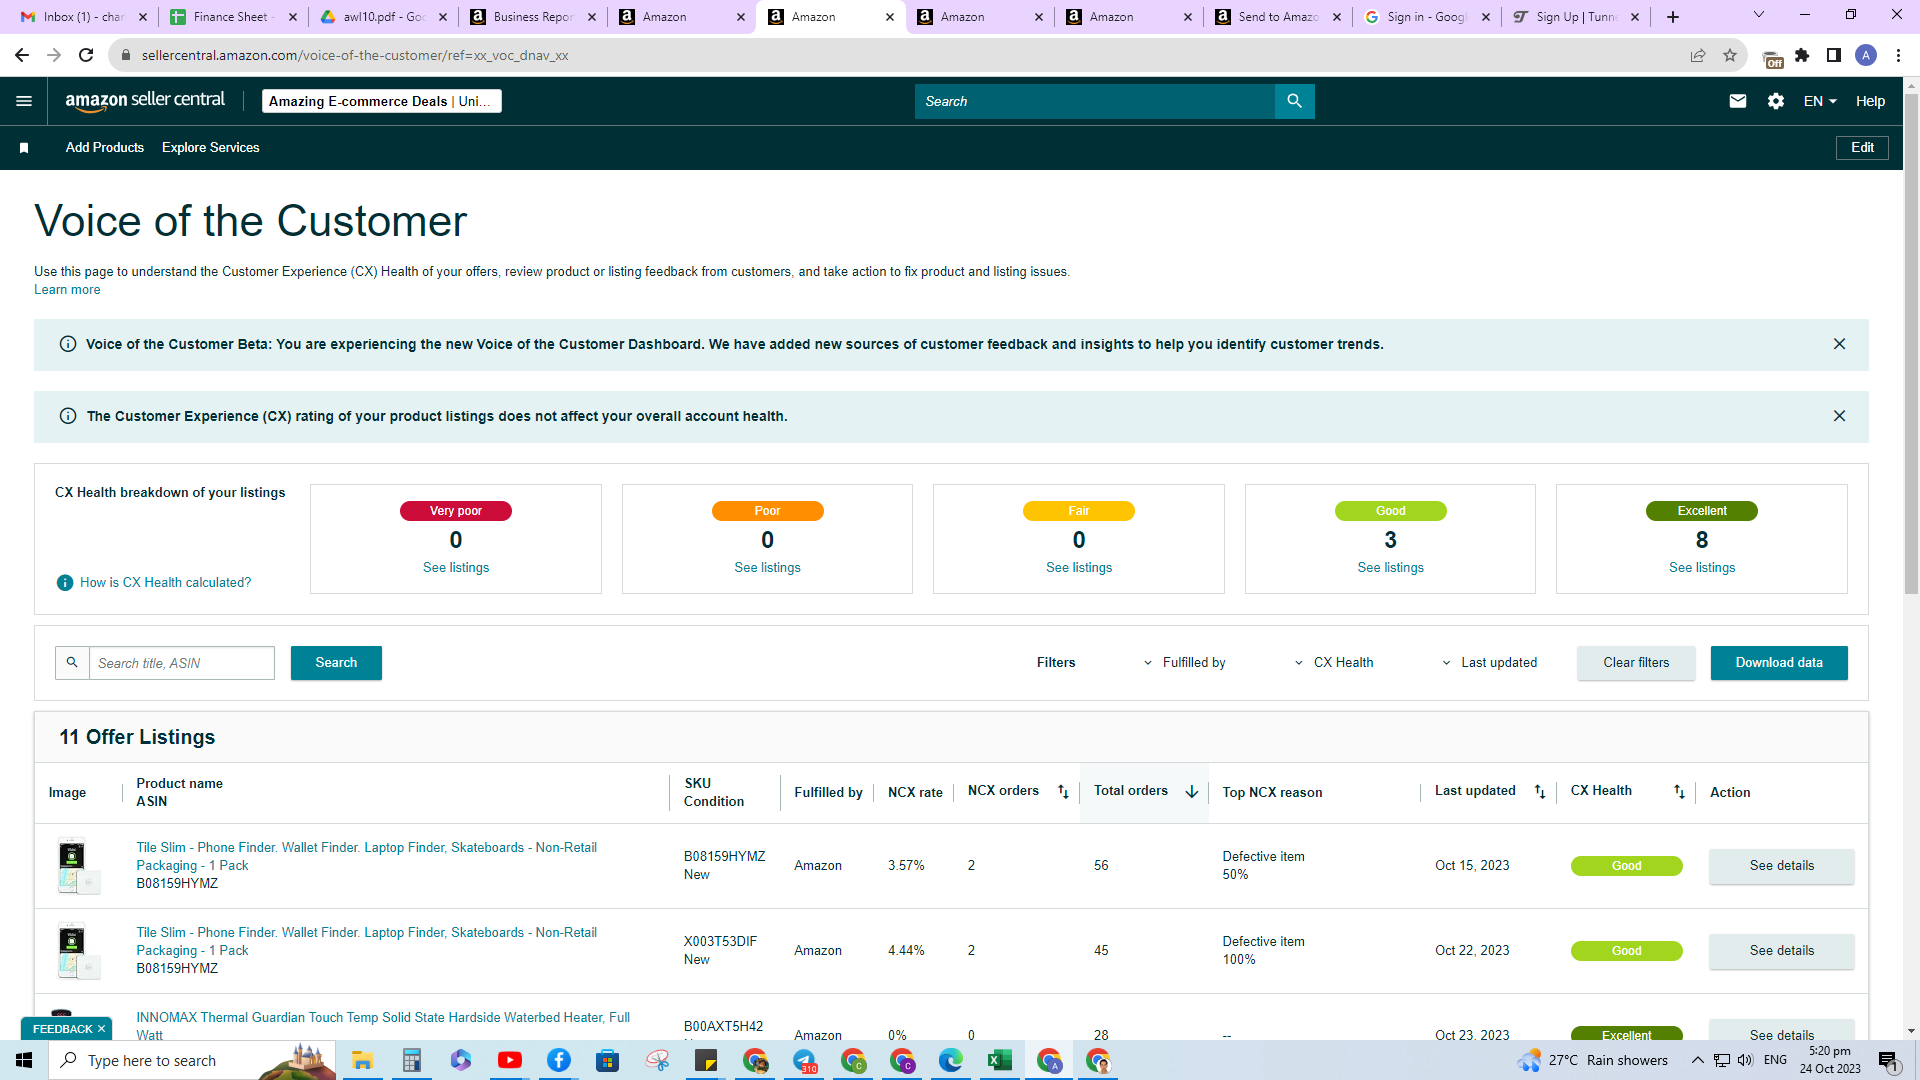
Task: Switch to the Finance Sheet tab
Action: [234, 17]
